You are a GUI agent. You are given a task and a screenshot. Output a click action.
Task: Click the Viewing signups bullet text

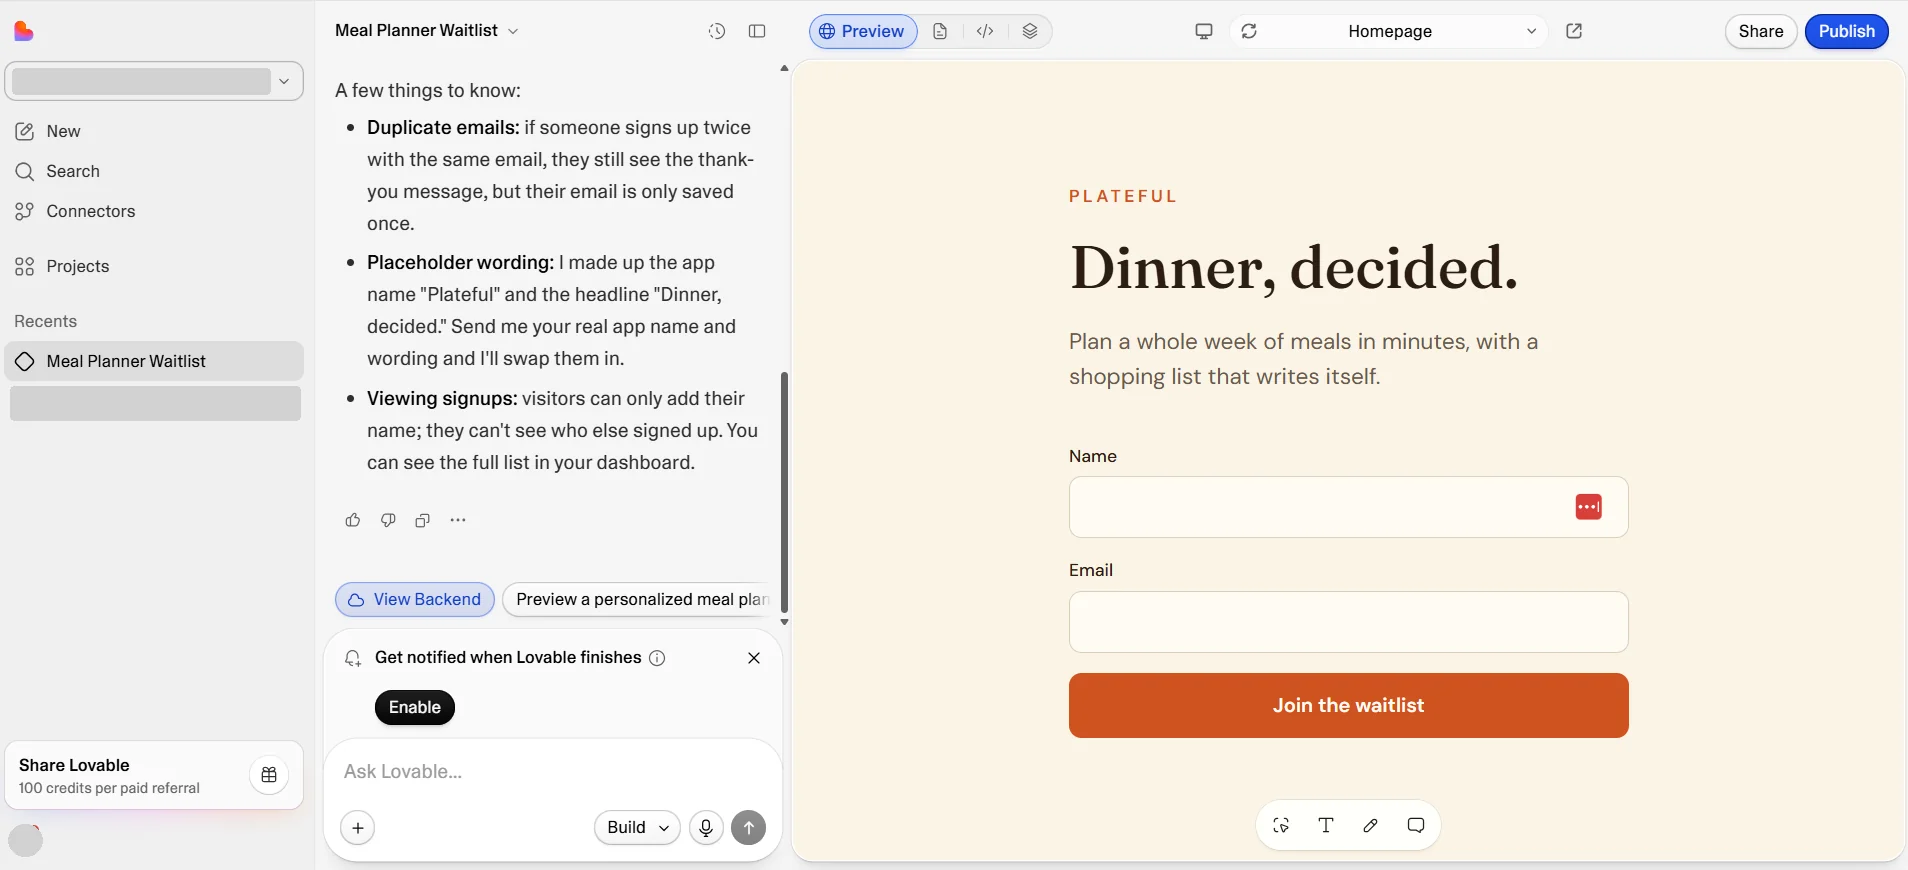pyautogui.click(x=563, y=431)
